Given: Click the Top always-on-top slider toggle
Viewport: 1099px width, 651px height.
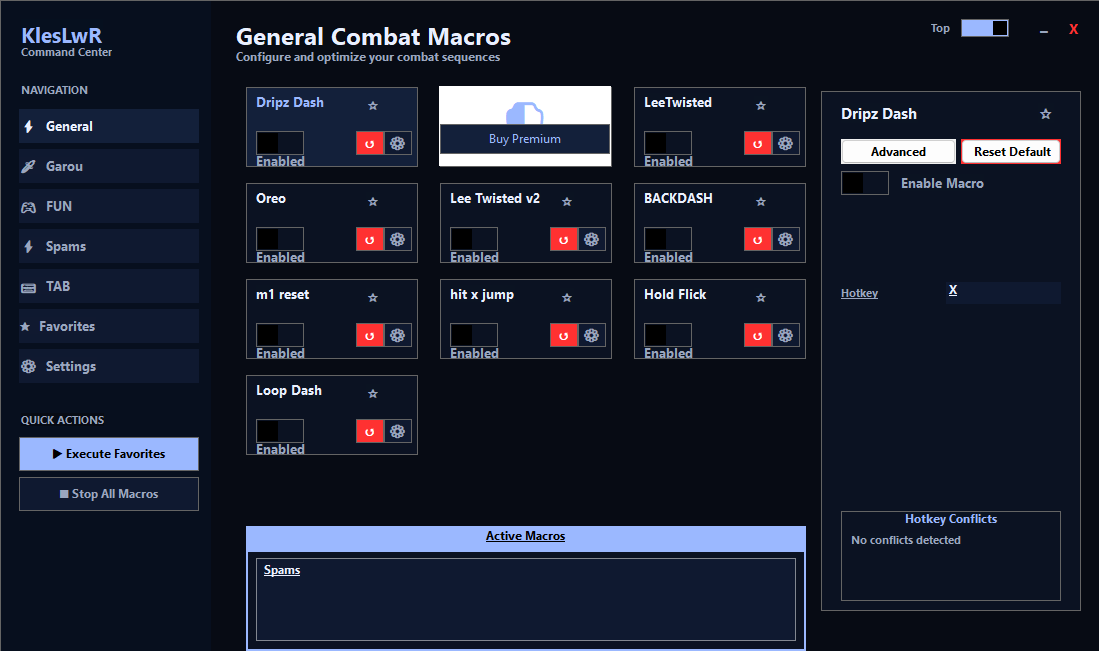Looking at the screenshot, I should pos(984,28).
